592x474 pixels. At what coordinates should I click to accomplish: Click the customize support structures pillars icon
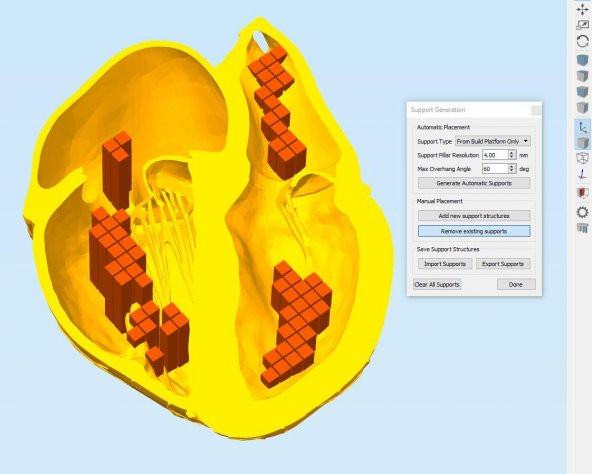[583, 228]
